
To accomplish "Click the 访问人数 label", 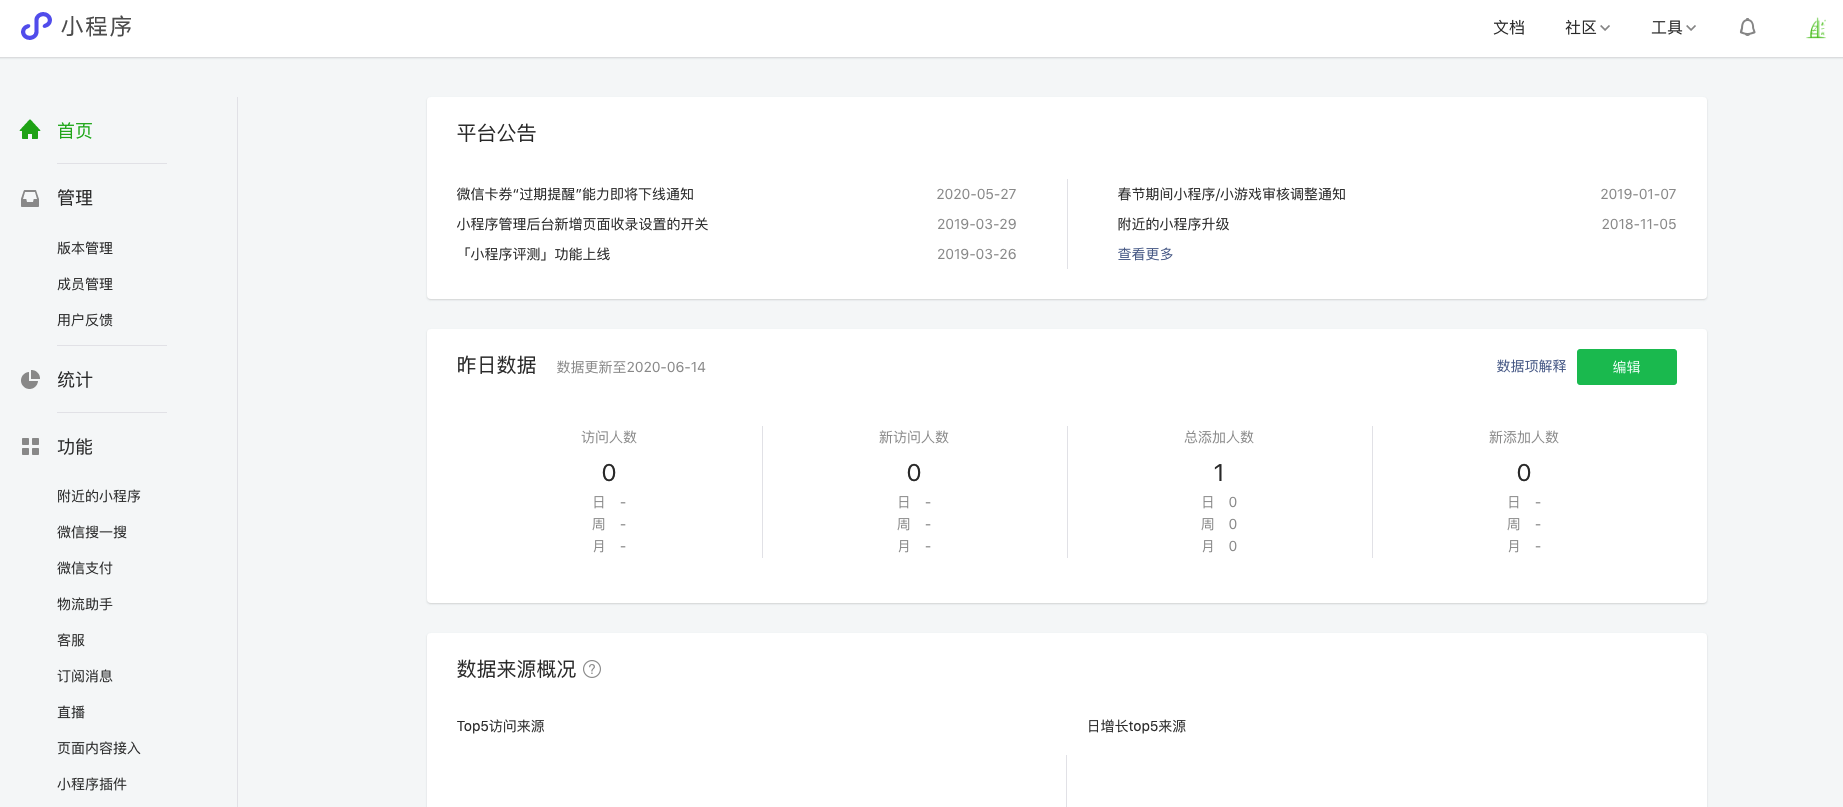I will (x=609, y=437).
